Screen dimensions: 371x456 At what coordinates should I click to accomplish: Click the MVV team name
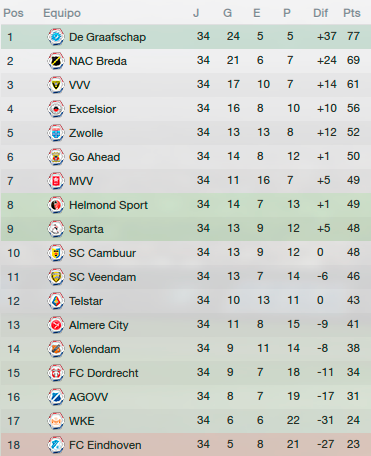(81, 181)
